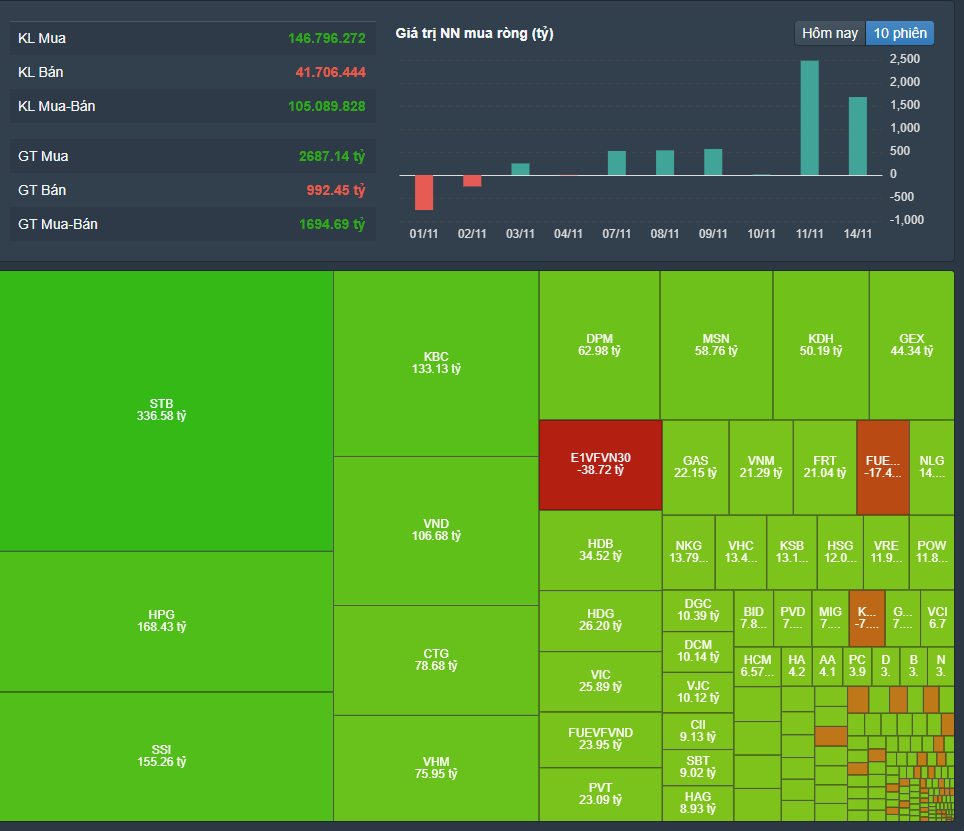
Task: Select the 10 phiên tab
Action: click(x=900, y=33)
